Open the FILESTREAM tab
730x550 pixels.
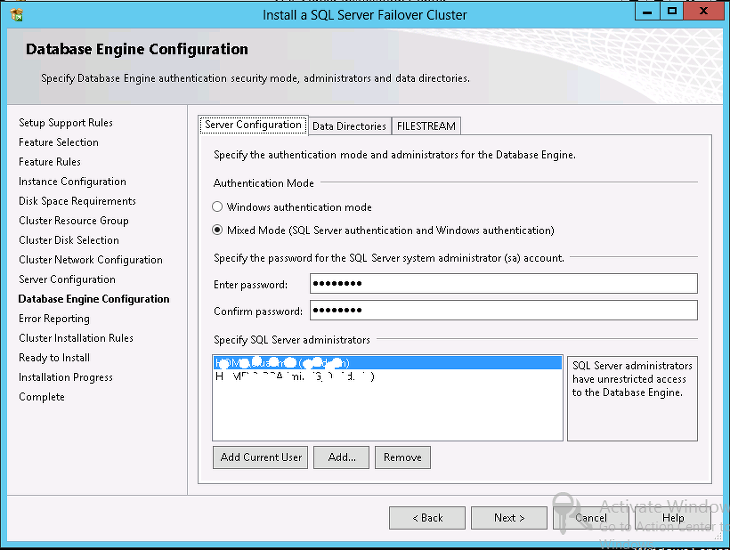pos(426,126)
